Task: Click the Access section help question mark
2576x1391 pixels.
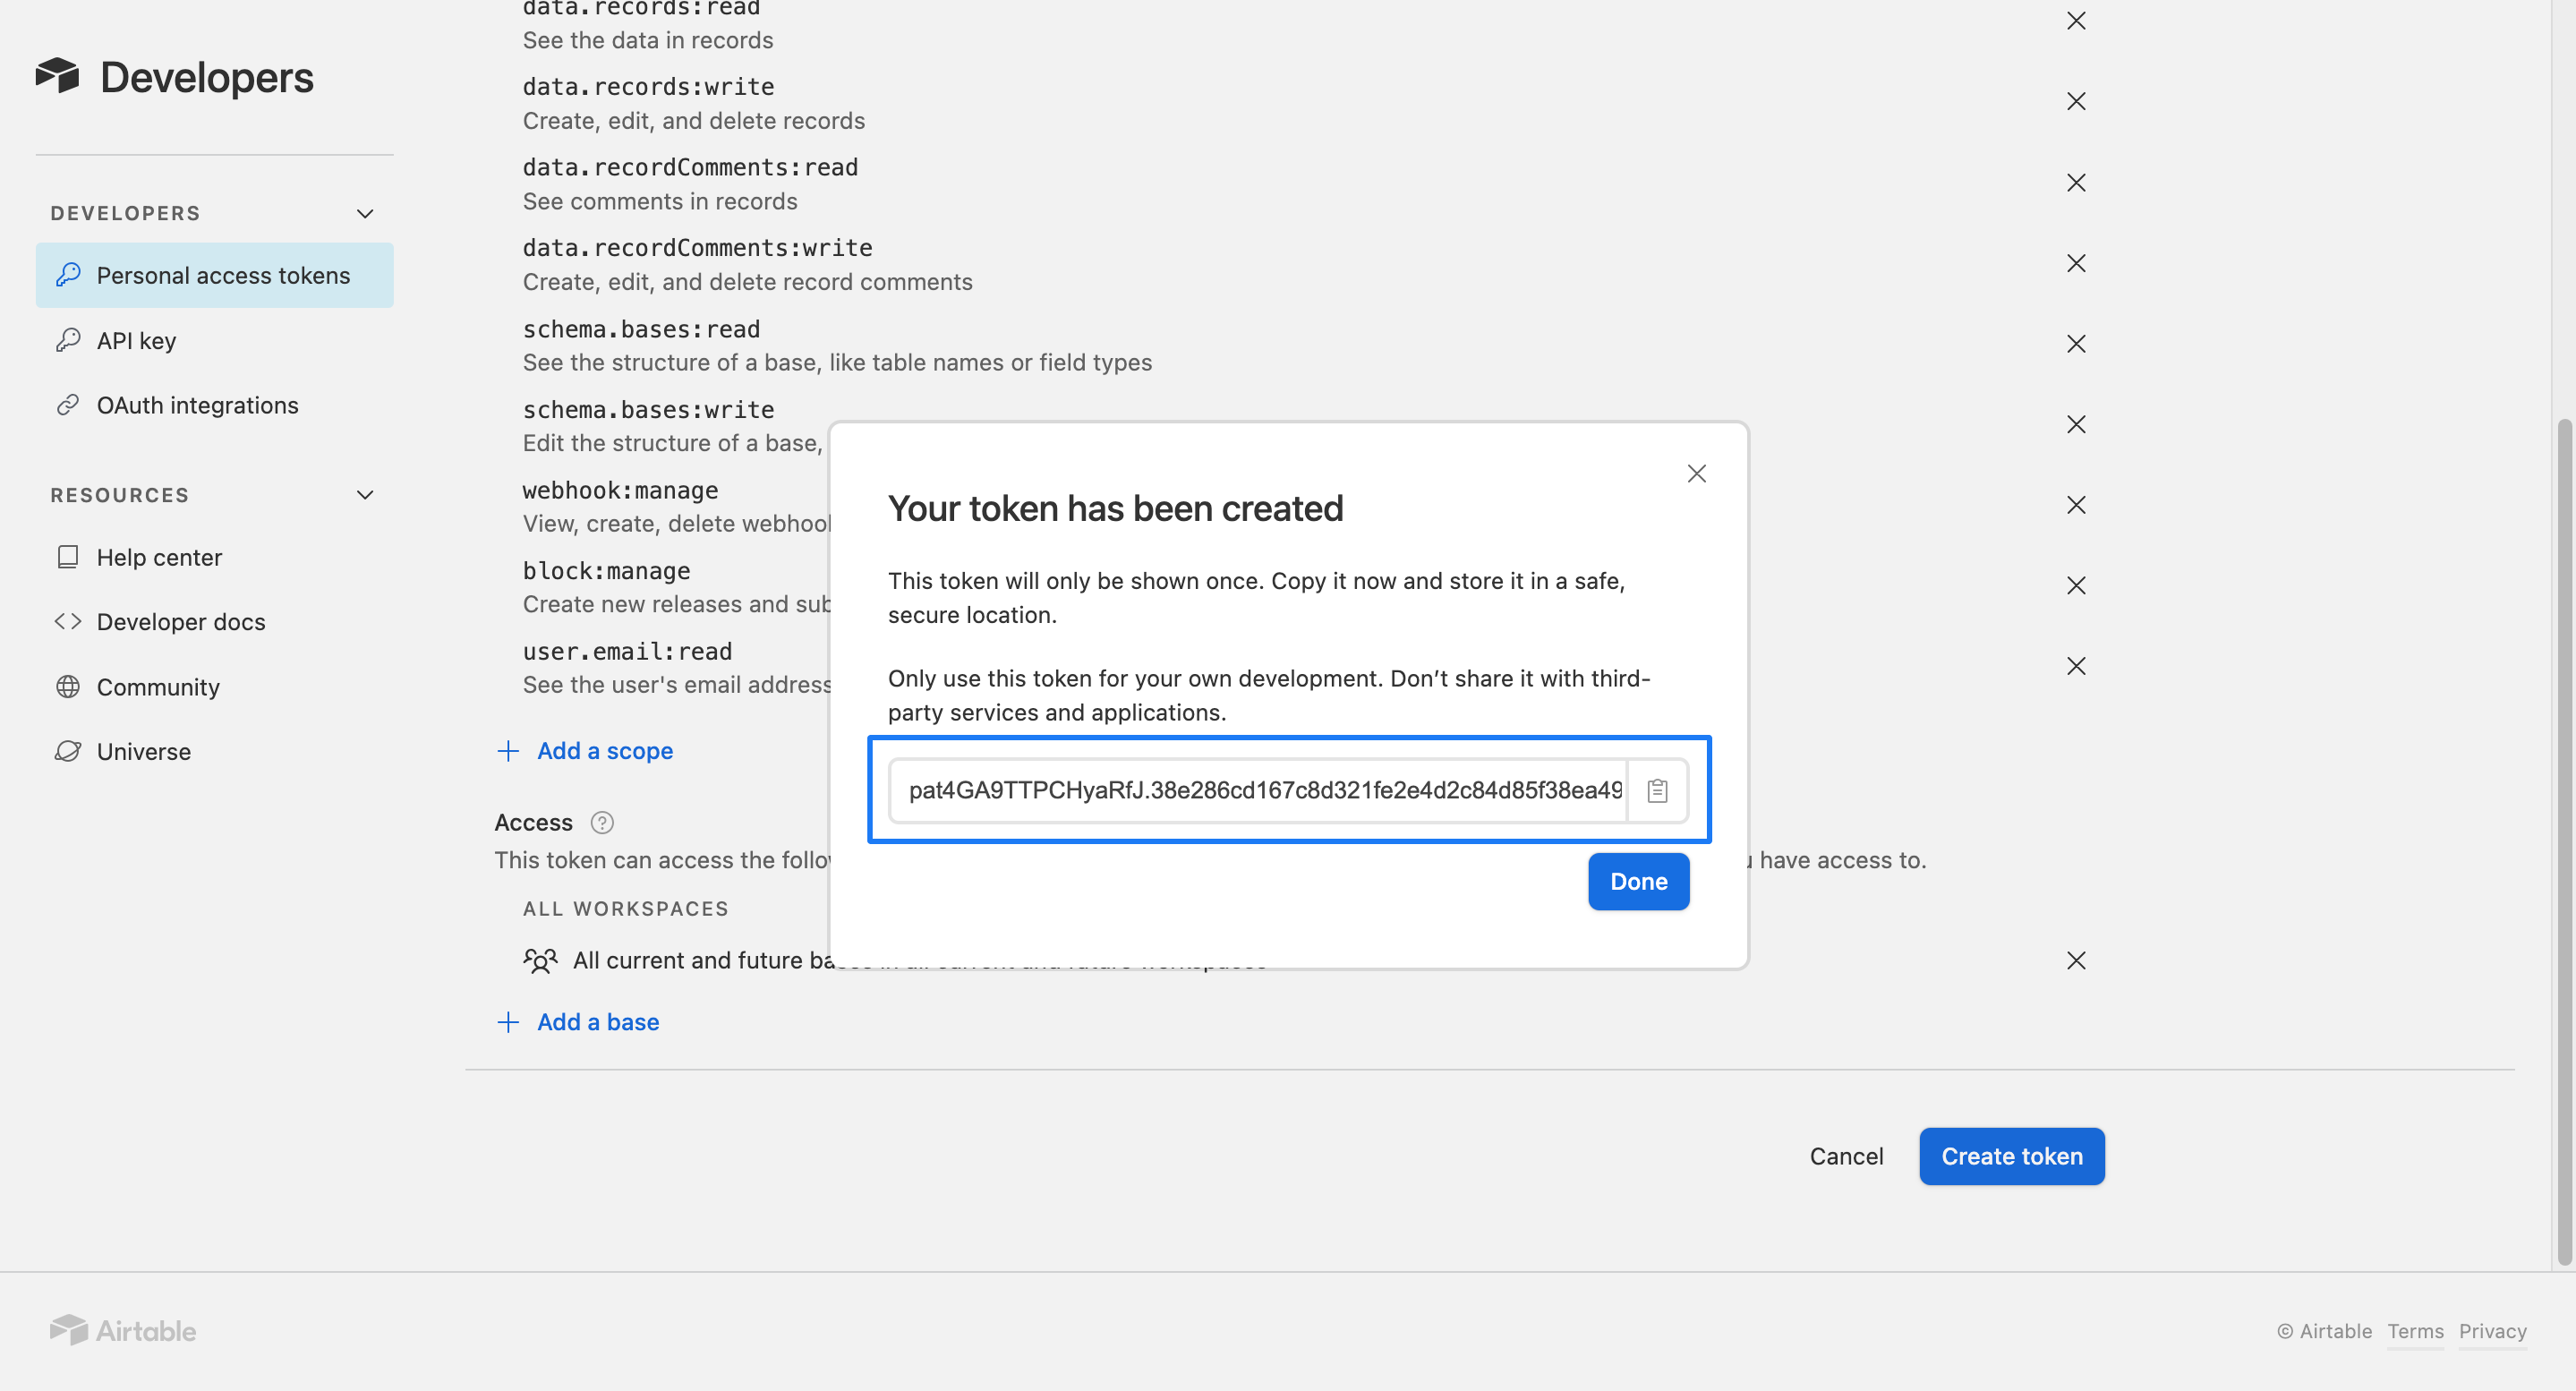Action: [602, 823]
